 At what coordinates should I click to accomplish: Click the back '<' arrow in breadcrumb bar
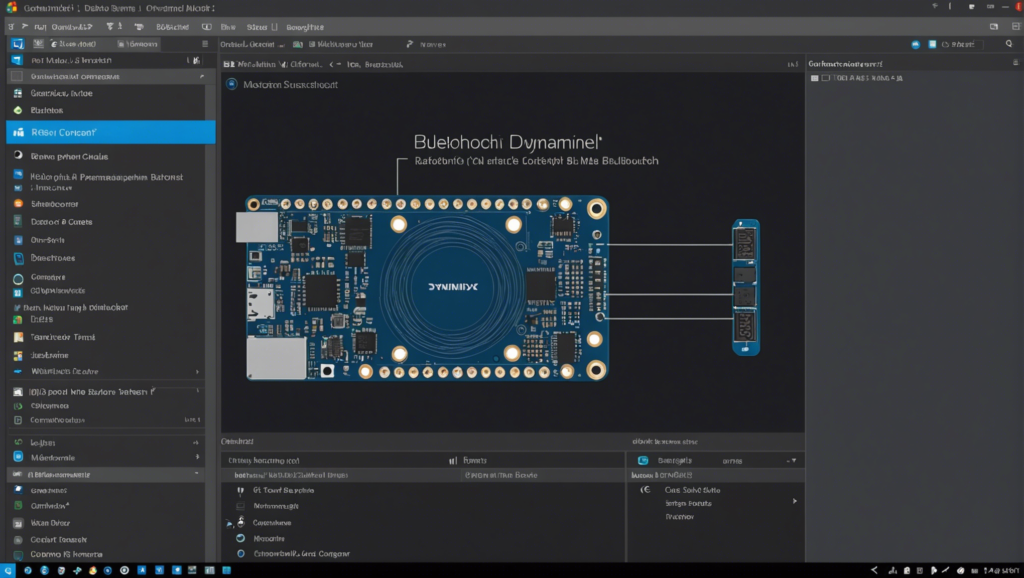point(332,64)
